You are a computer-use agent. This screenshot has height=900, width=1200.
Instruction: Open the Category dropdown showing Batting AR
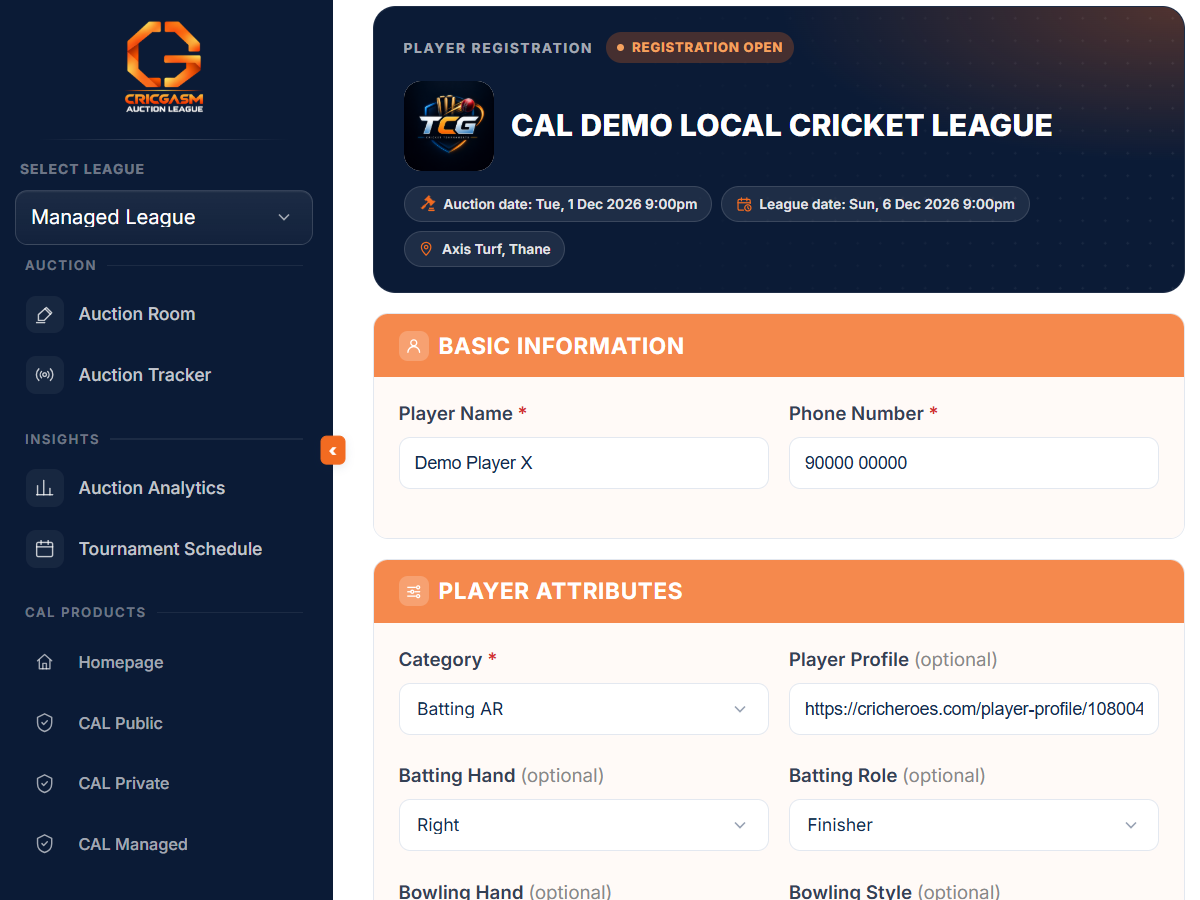pos(584,709)
